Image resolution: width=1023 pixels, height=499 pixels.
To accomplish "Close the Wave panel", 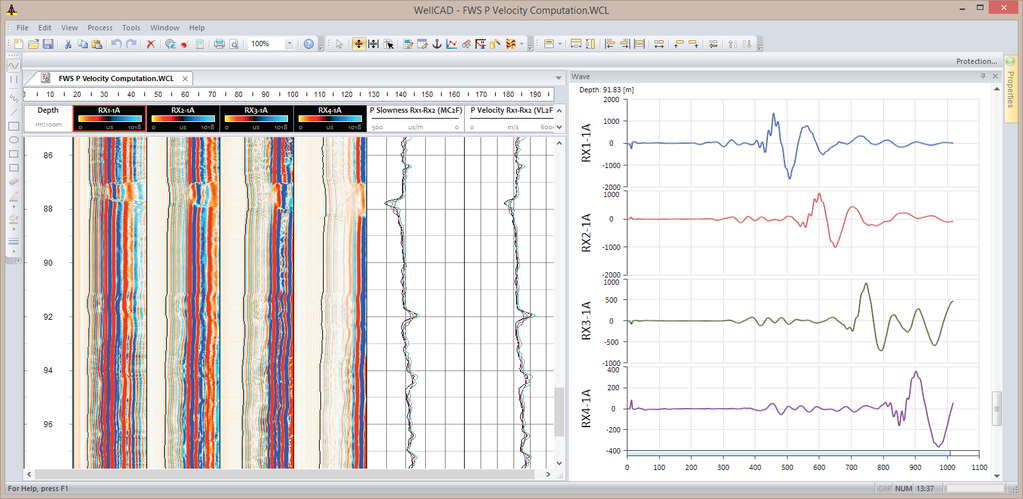I will point(994,76).
